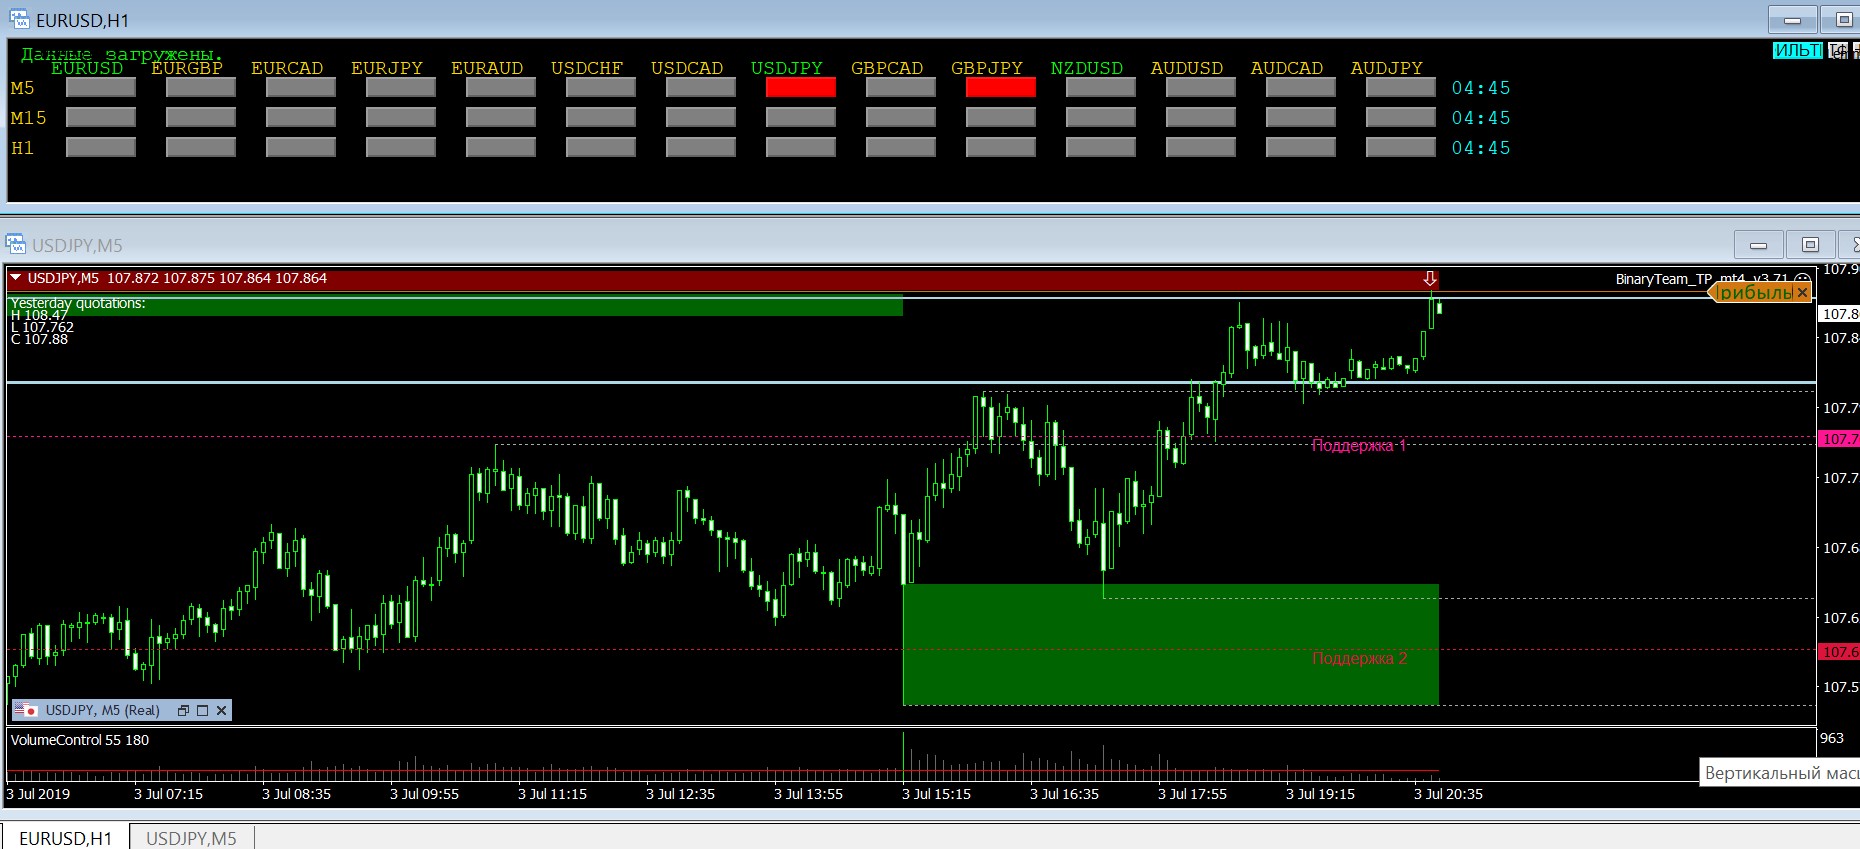Click the cyan ФИЛЬТР button

pos(1797,50)
